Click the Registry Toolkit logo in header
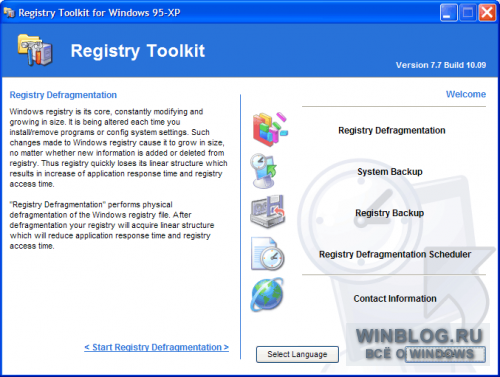Screen dimensions: 500x377 tap(35, 50)
